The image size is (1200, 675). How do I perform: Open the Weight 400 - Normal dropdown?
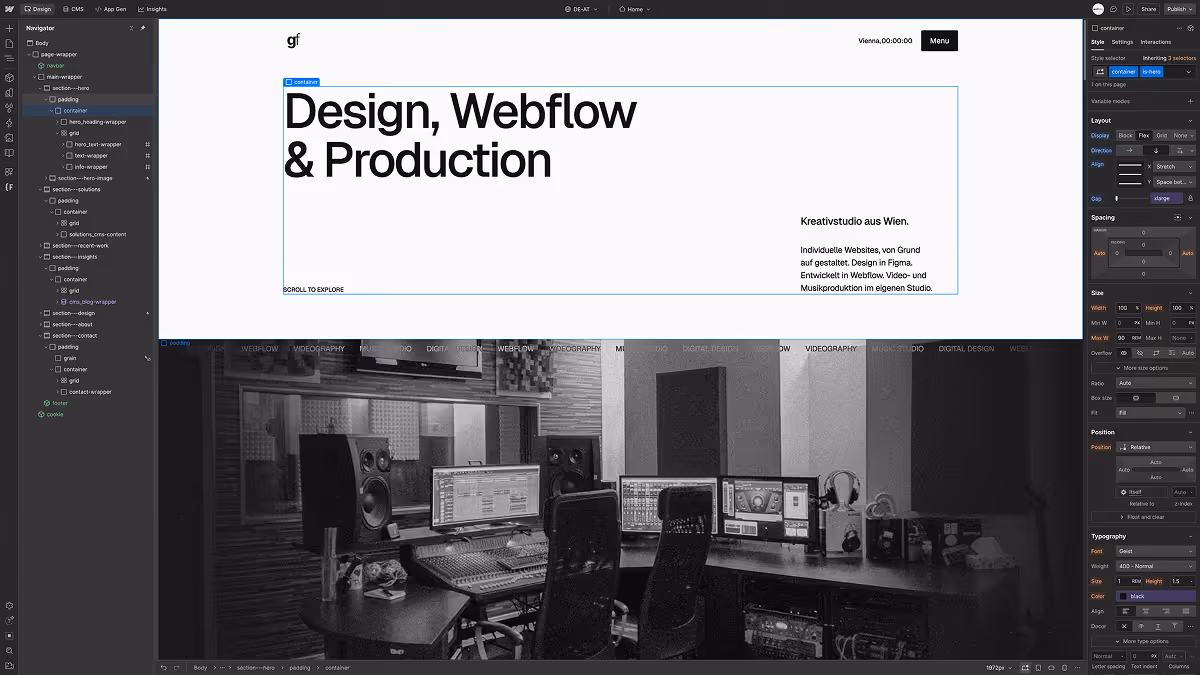1156,566
